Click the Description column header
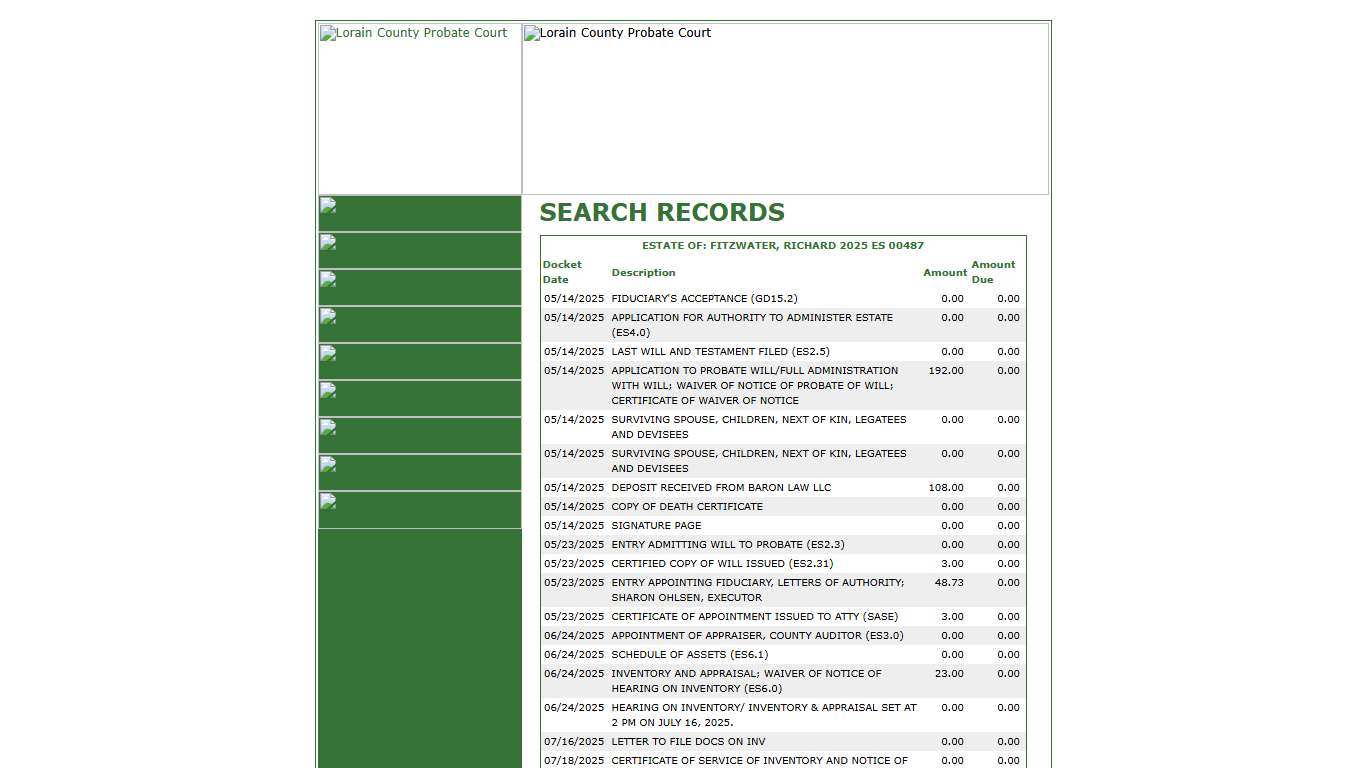 (x=643, y=272)
